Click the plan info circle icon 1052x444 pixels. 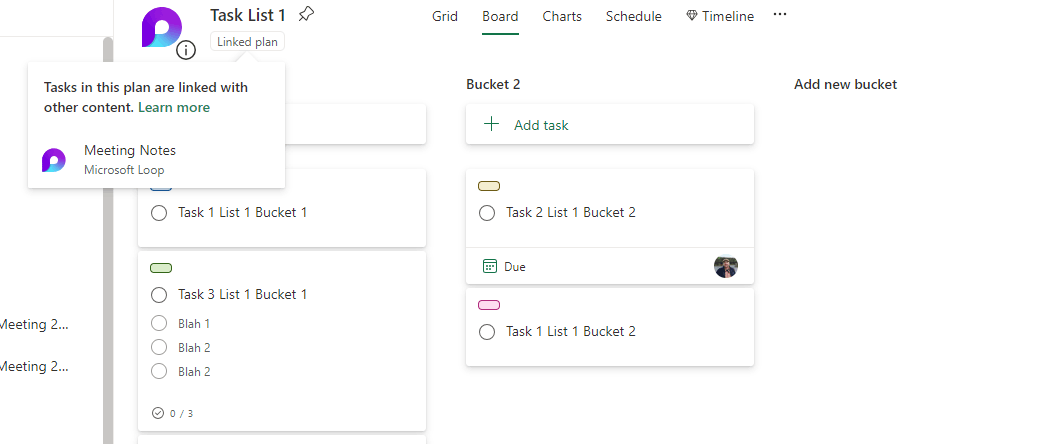click(x=186, y=51)
